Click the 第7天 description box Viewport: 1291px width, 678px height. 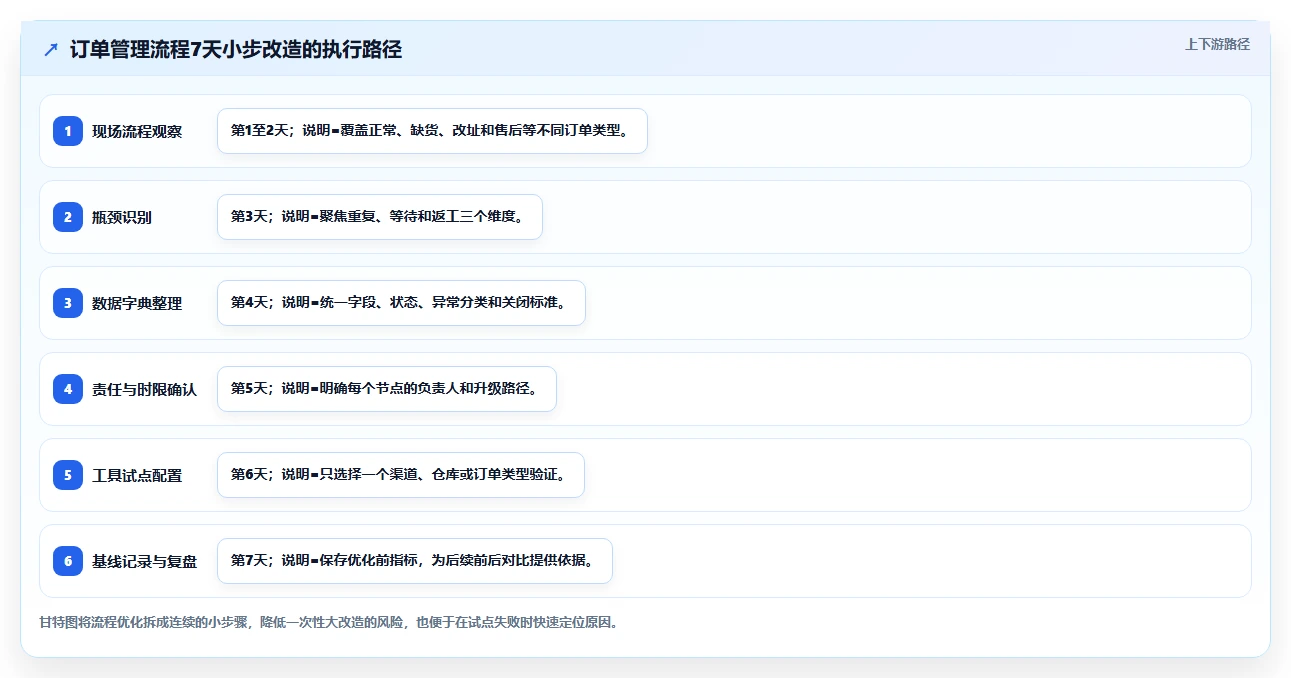click(415, 561)
